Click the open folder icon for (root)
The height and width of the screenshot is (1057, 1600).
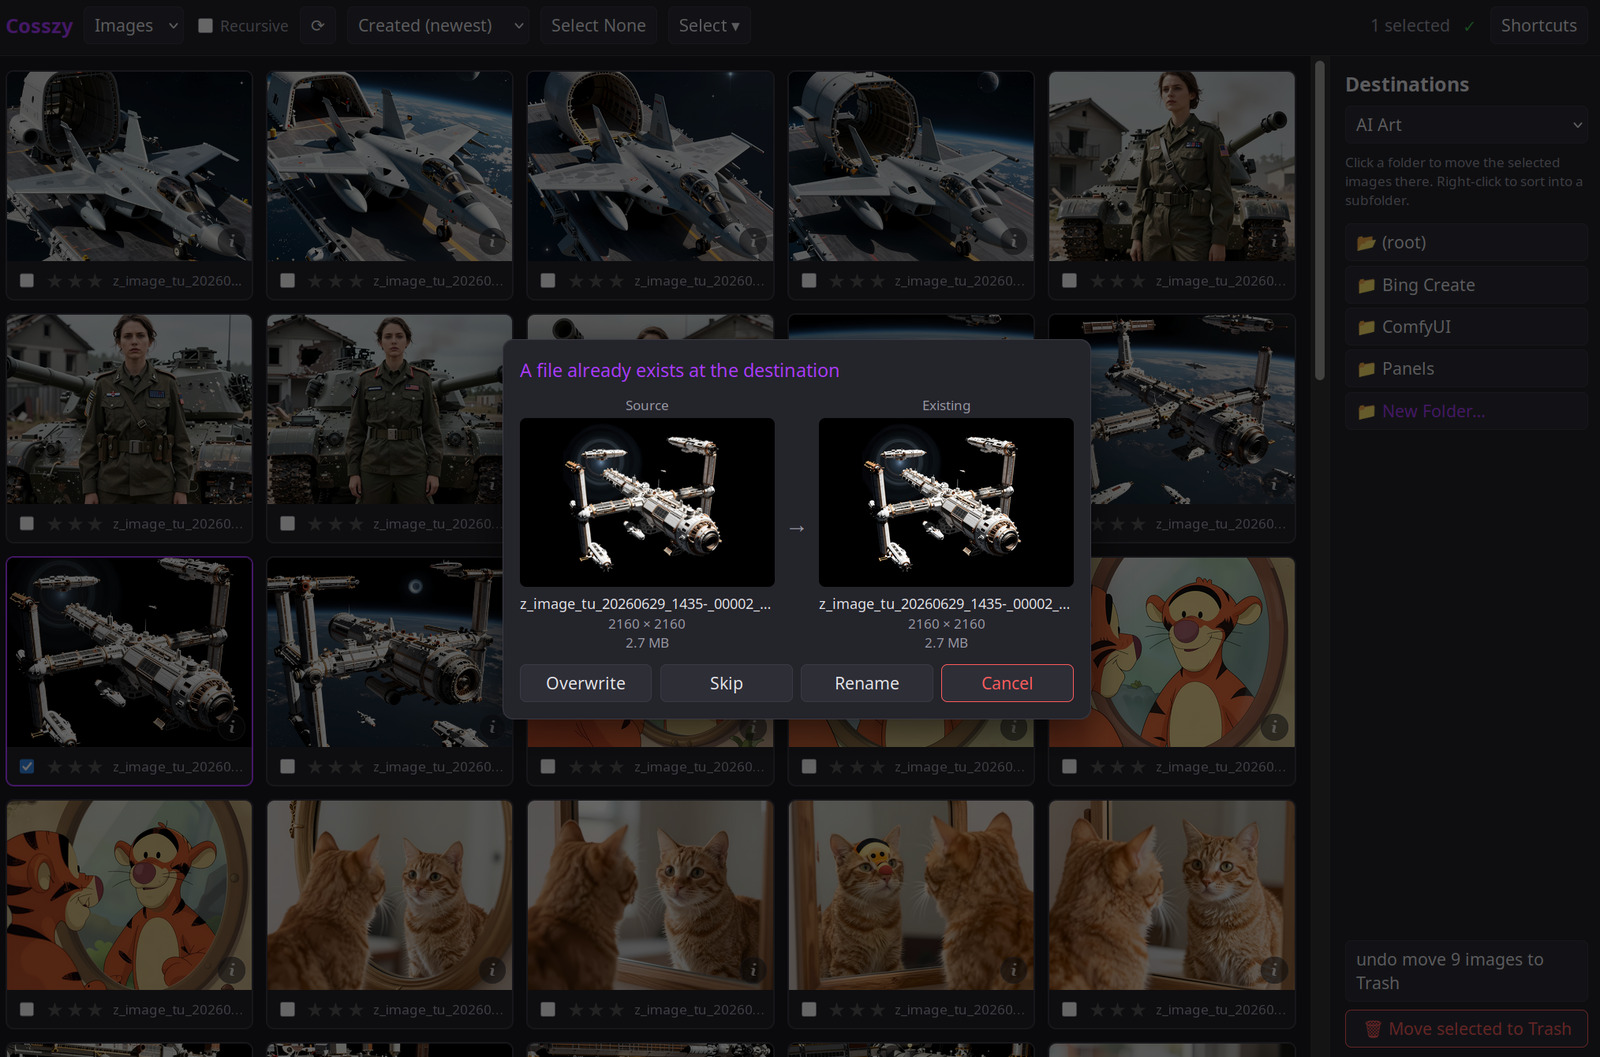pos(1366,243)
